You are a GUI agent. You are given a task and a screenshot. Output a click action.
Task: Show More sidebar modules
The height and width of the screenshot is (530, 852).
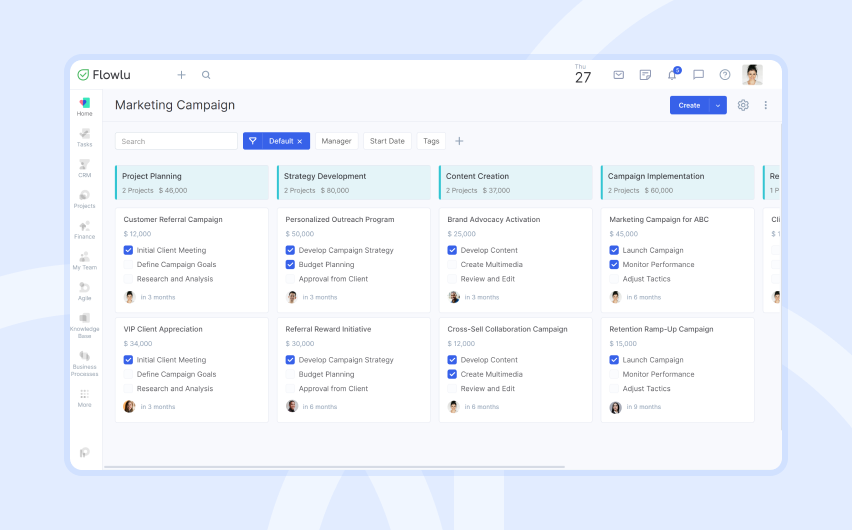84,398
